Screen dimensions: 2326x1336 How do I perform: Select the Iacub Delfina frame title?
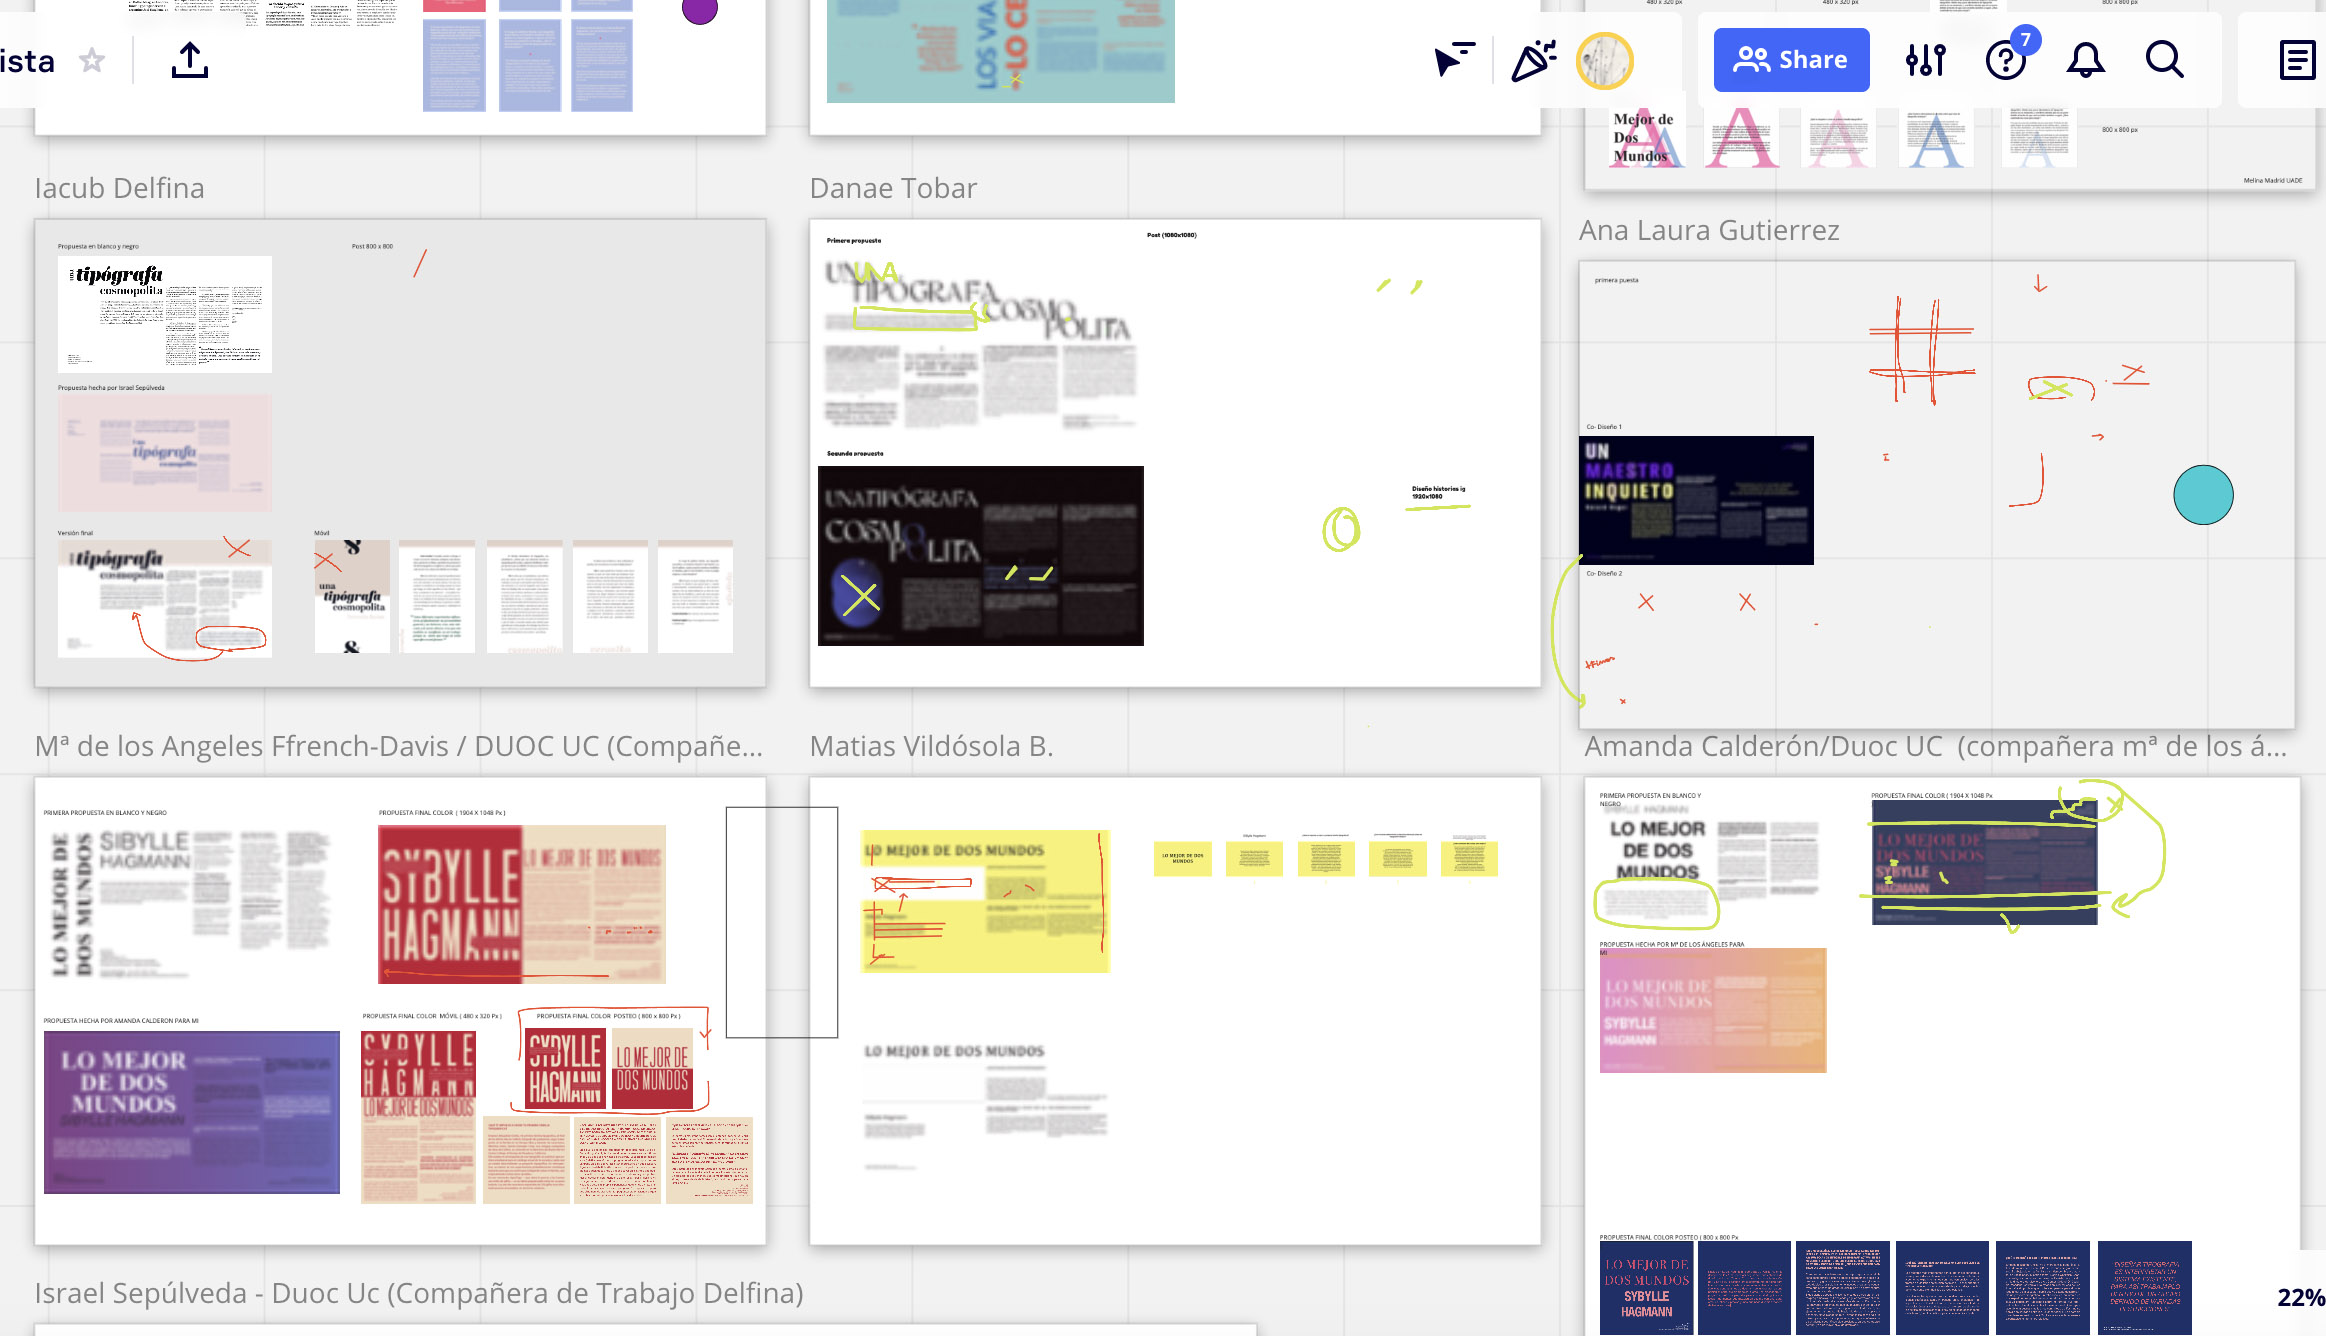(x=119, y=188)
